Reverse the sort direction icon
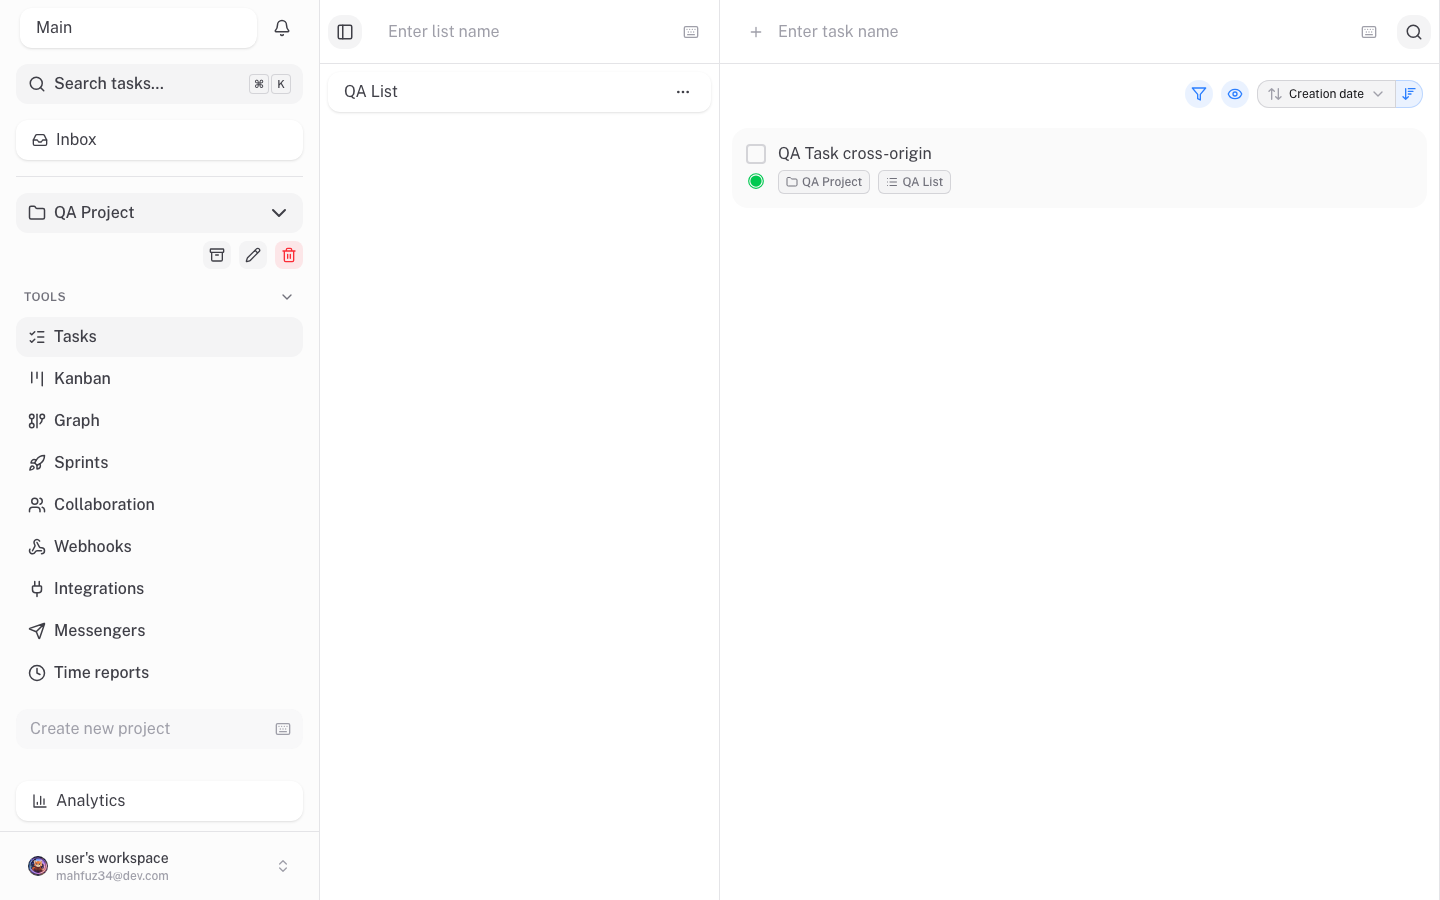Image resolution: width=1440 pixels, height=900 pixels. 1409,94
